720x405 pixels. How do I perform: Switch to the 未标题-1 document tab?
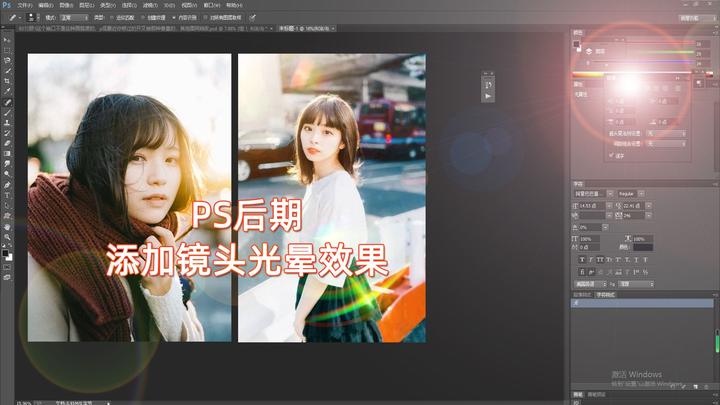click(x=304, y=28)
